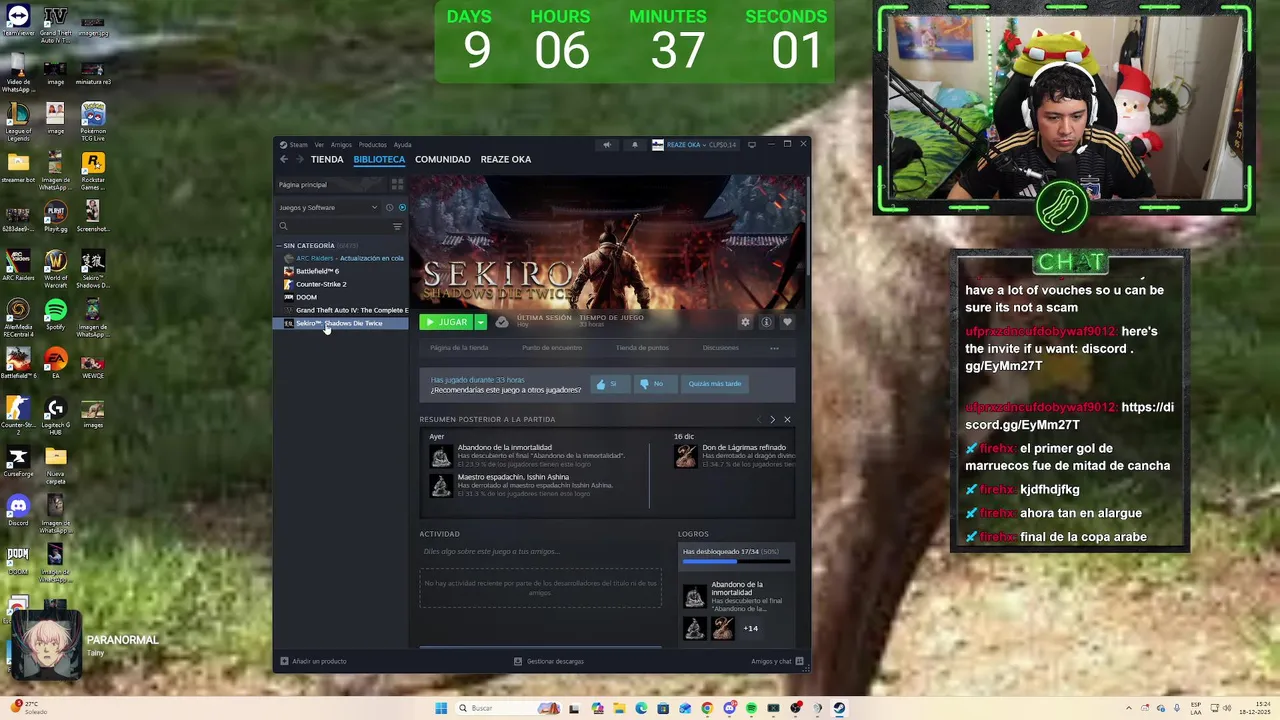The image size is (1280, 720).
Task: Click the Steam back navigation arrow
Action: pos(284,159)
